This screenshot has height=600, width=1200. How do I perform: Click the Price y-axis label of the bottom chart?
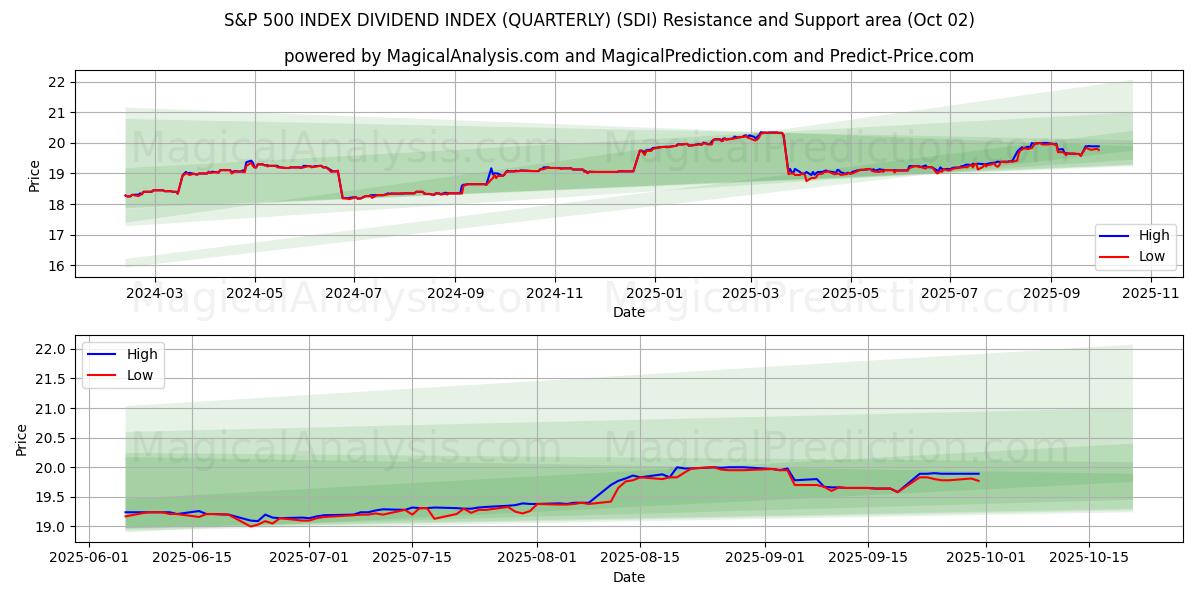[22, 439]
